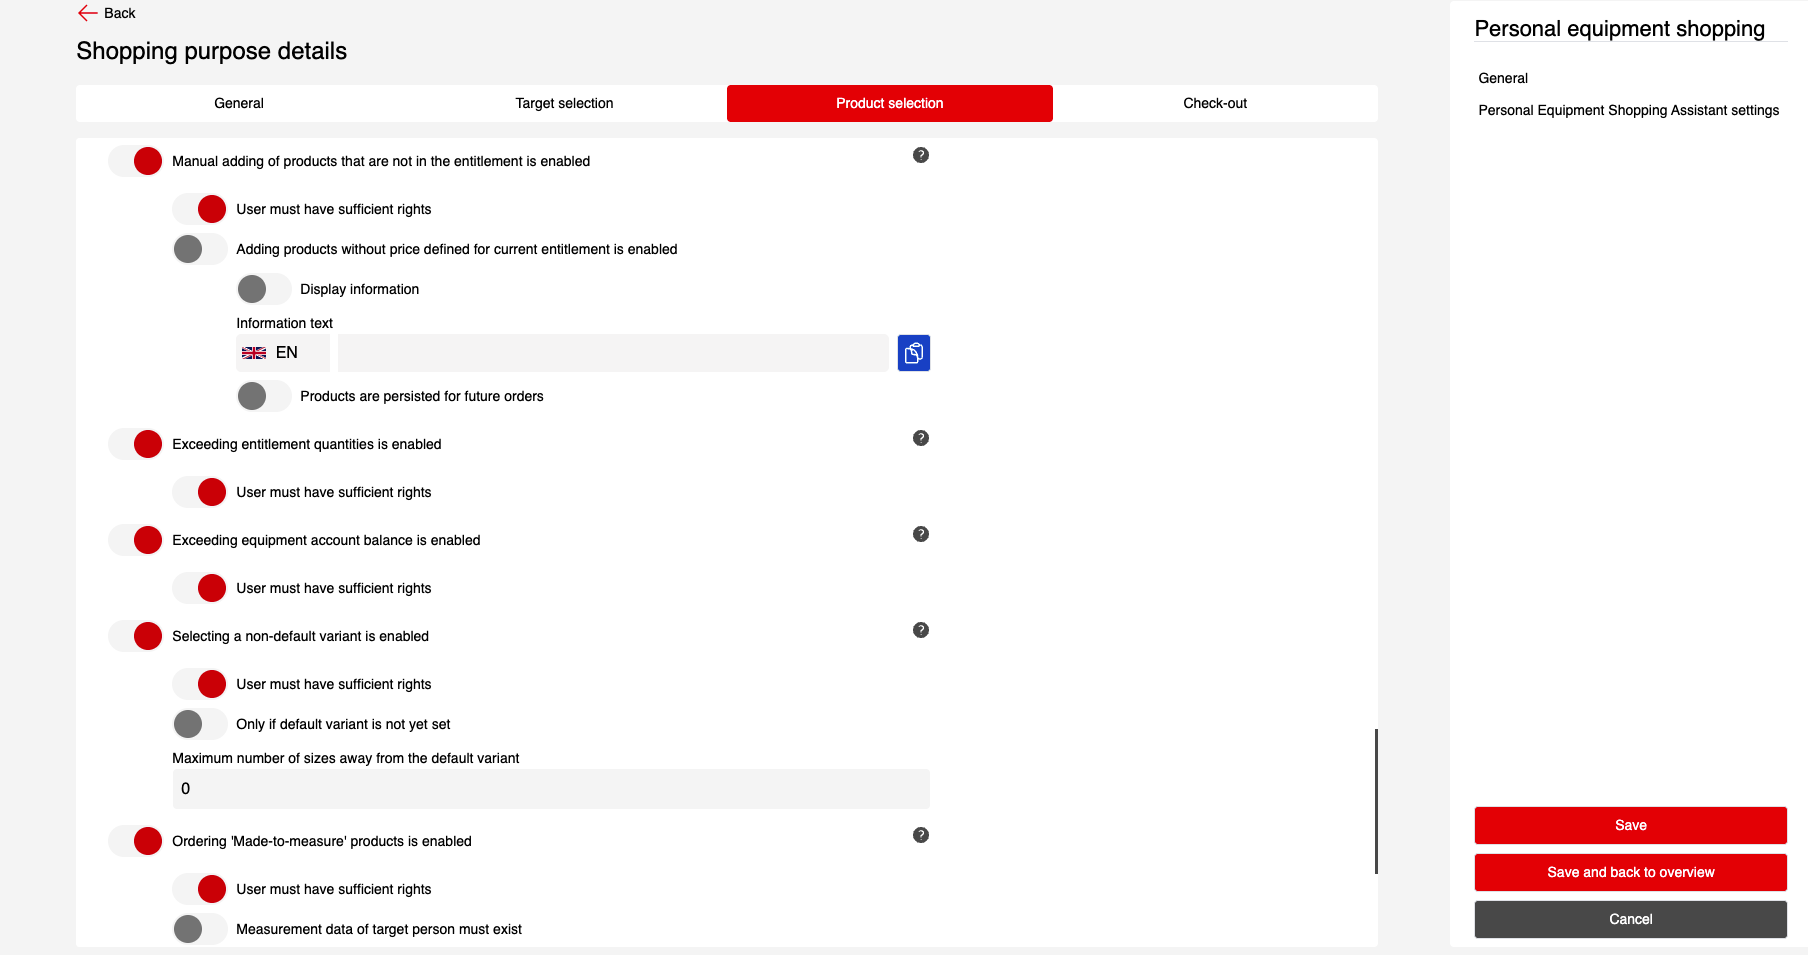This screenshot has width=1808, height=956.
Task: Enable Display information toggle
Action: [x=263, y=289]
